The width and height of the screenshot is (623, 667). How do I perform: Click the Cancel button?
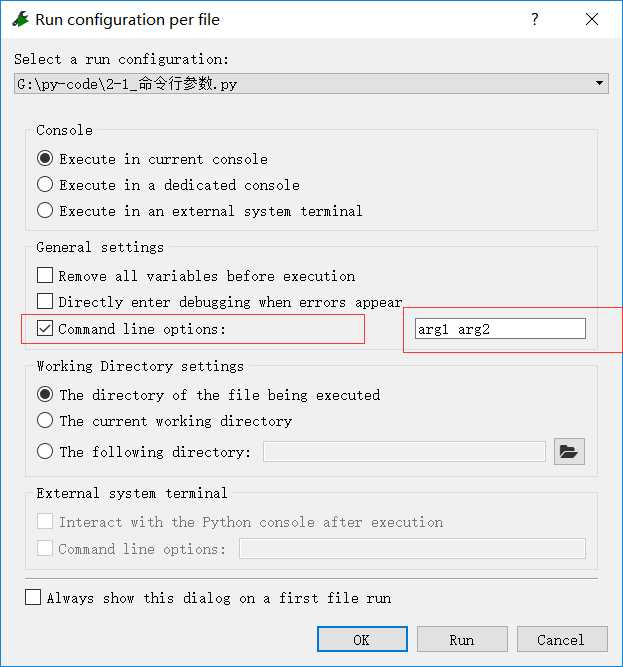tap(562, 639)
